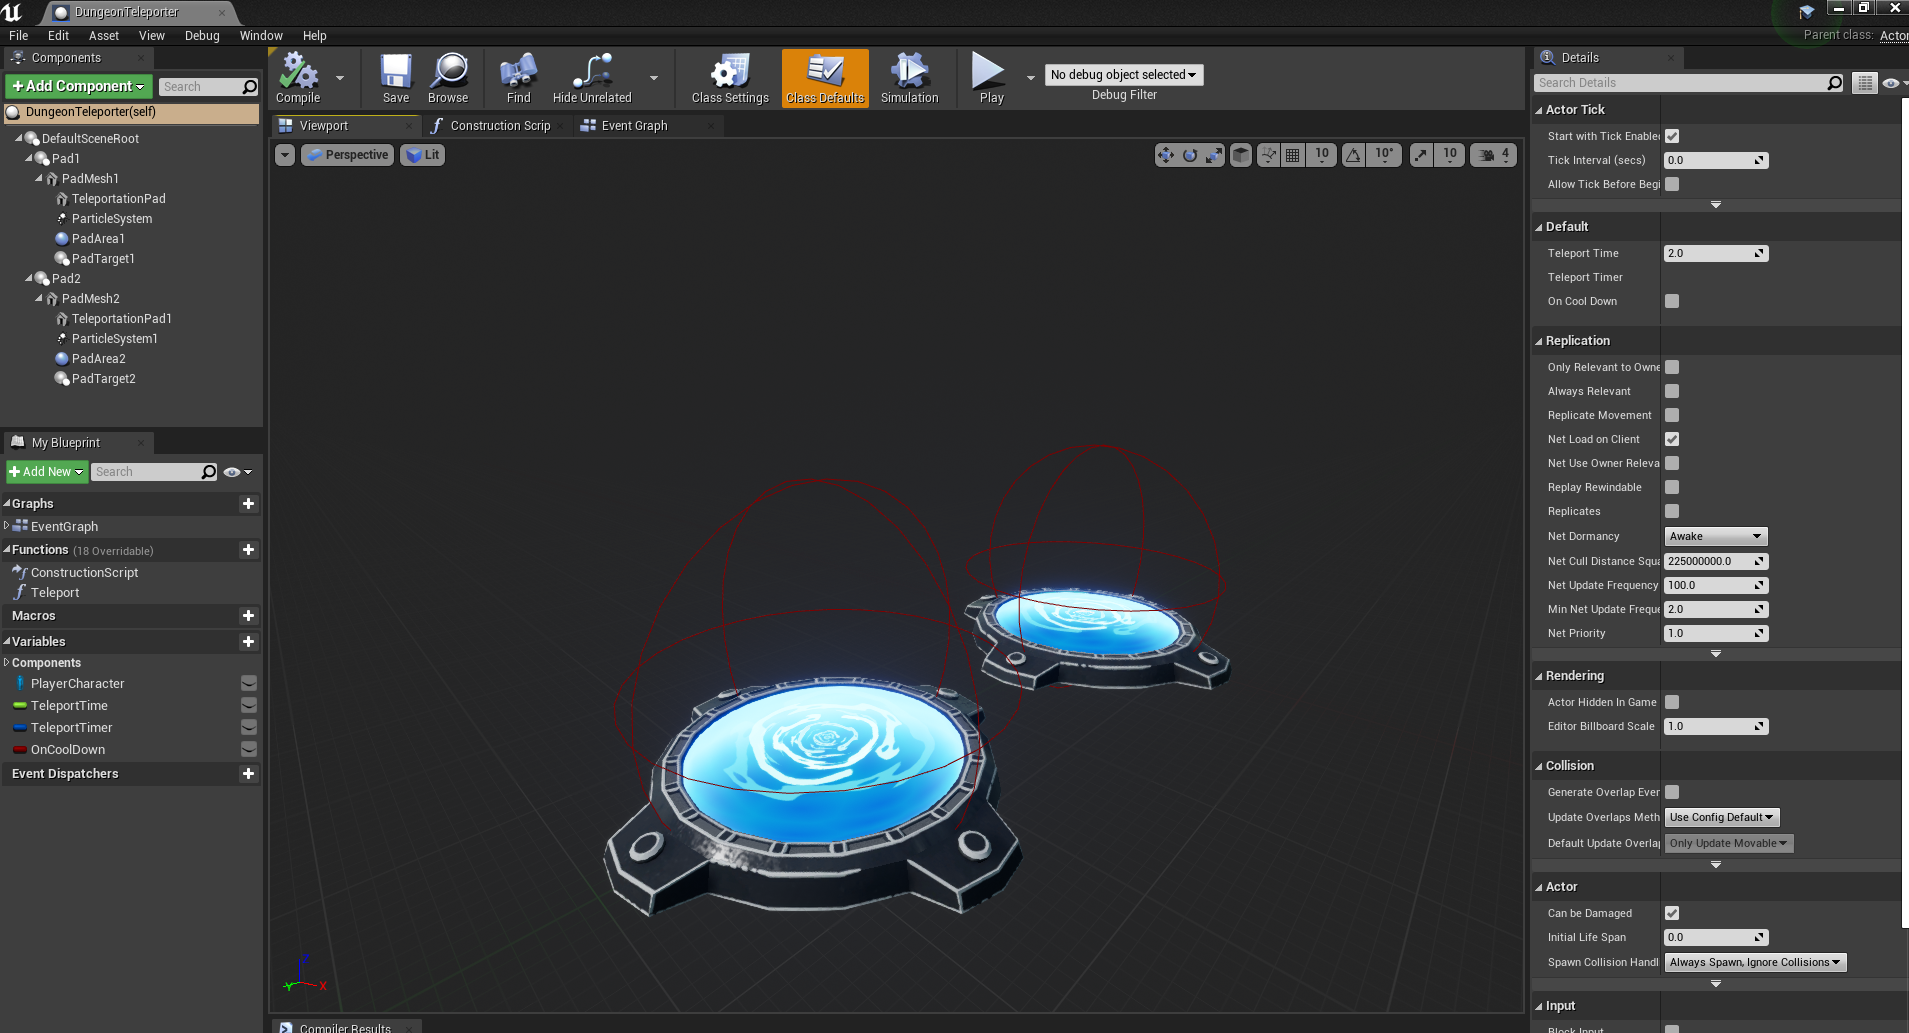Open camera speed setting
Image resolution: width=1909 pixels, height=1033 pixels.
pyautogui.click(x=1493, y=155)
